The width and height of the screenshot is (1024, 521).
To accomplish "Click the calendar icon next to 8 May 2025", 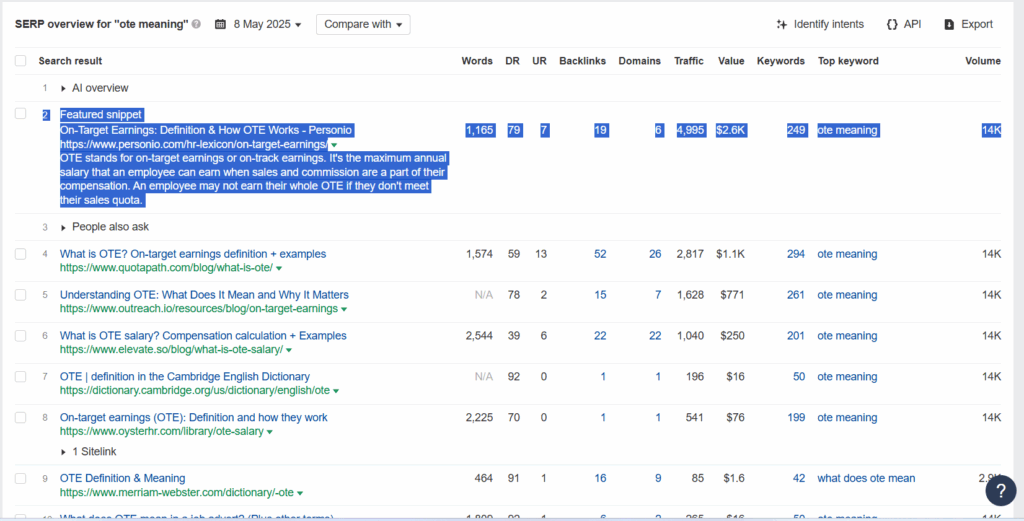I will pyautogui.click(x=220, y=25).
